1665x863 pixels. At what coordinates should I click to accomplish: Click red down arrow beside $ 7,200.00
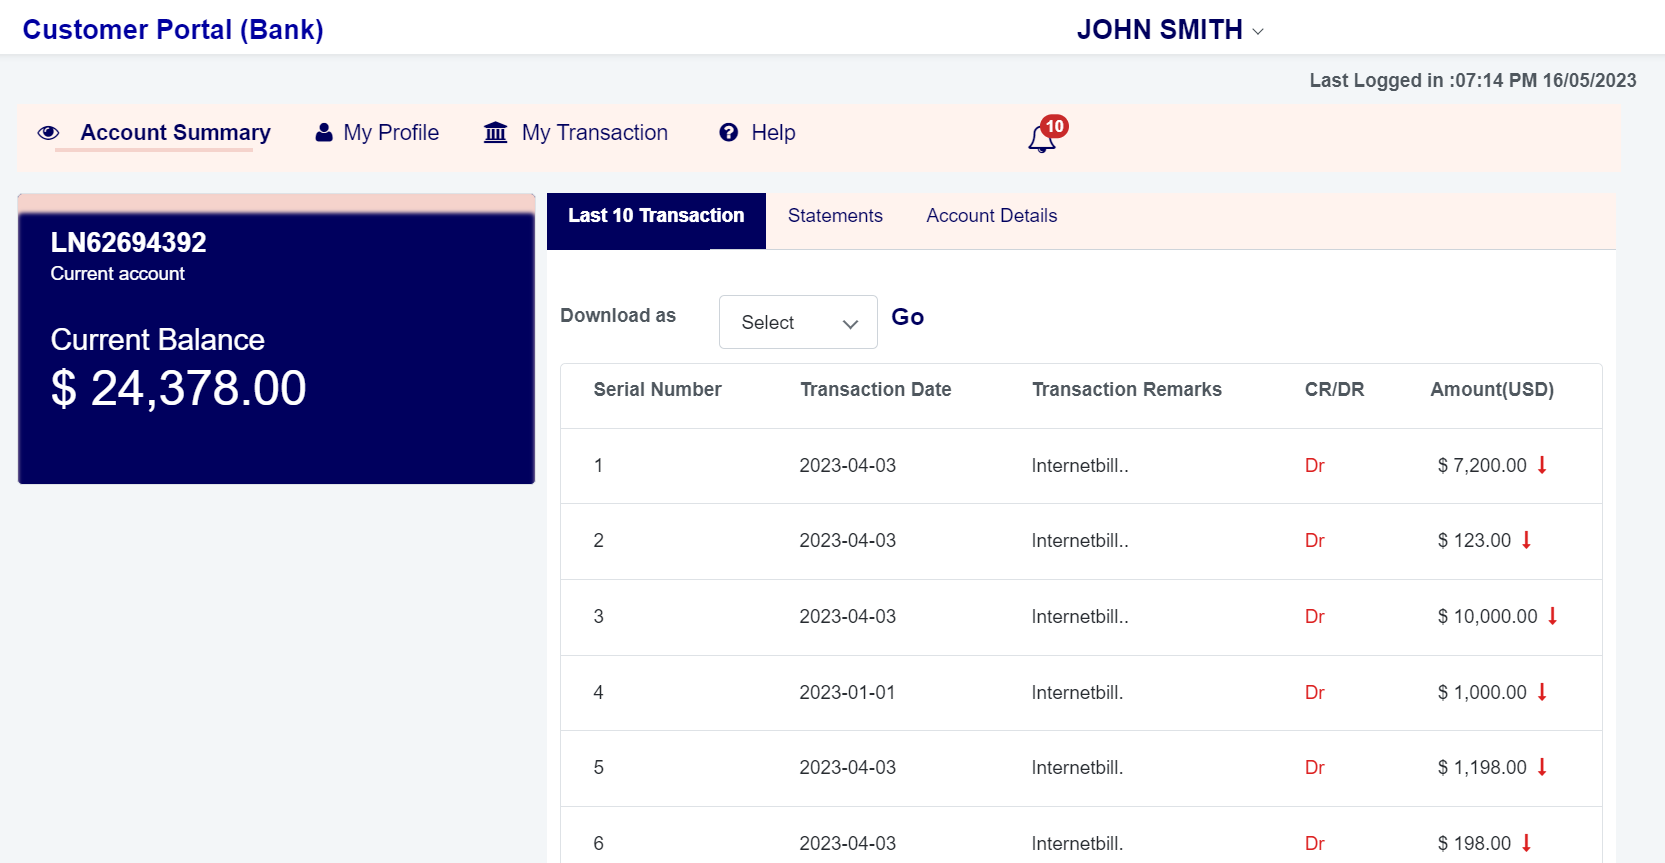point(1542,465)
